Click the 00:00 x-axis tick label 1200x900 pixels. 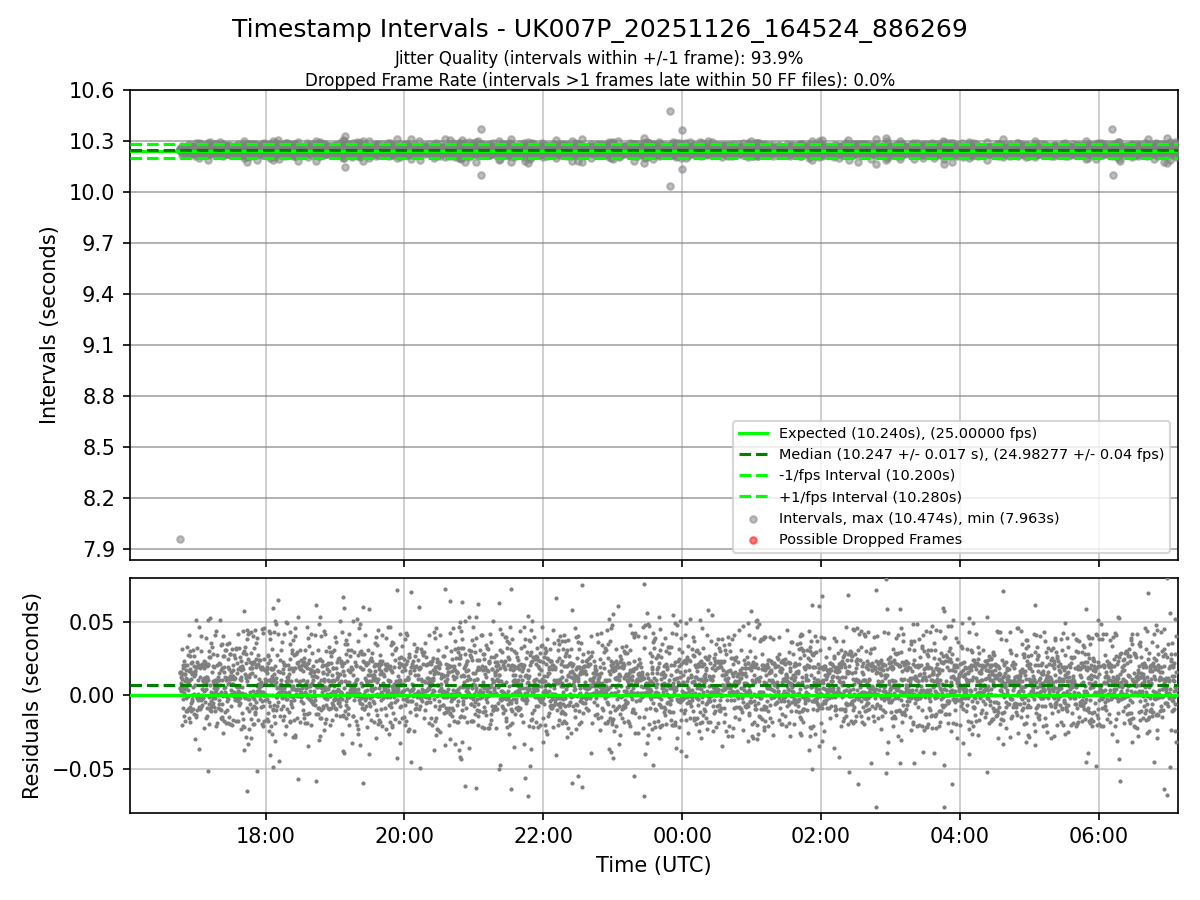click(682, 835)
